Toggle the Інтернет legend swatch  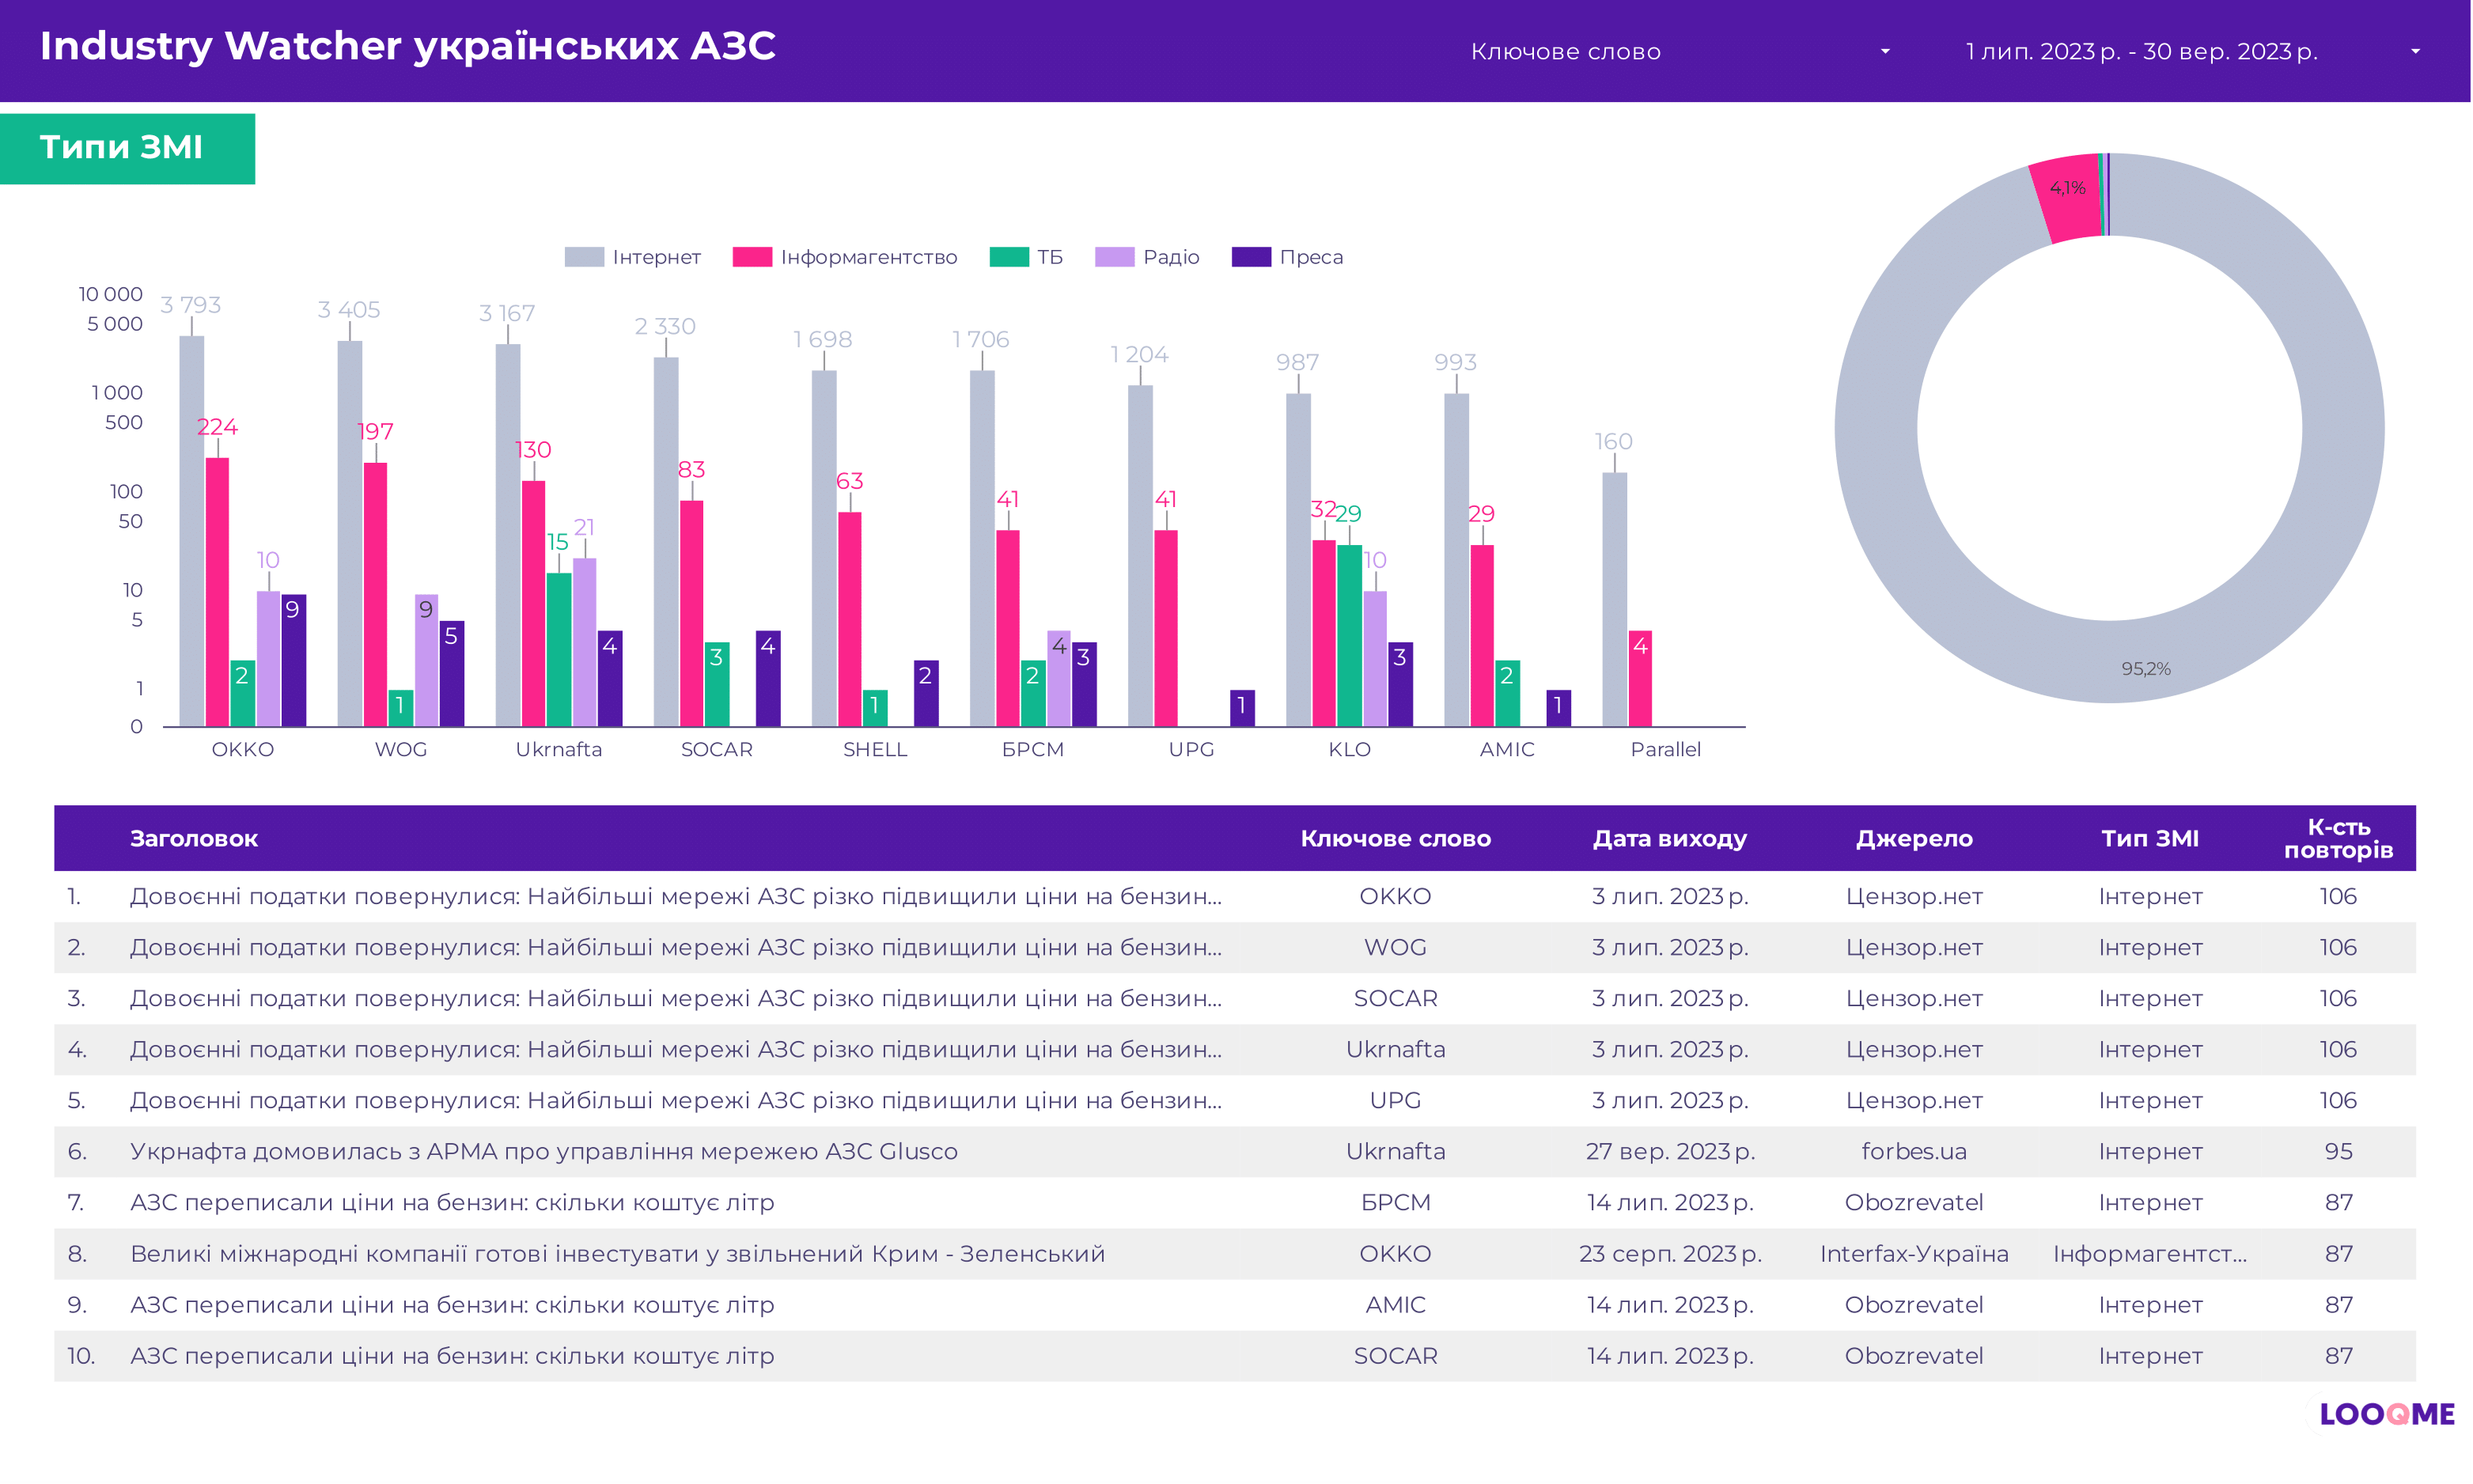click(x=584, y=257)
